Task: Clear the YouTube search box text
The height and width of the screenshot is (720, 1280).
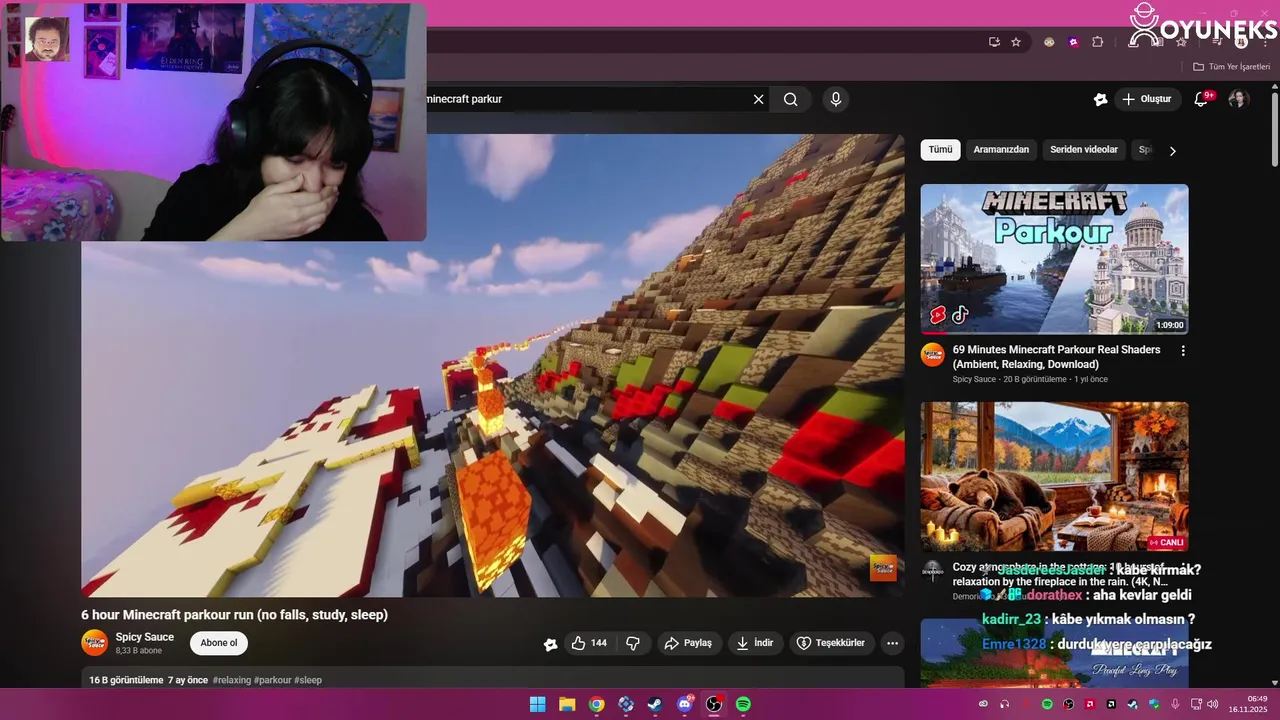Action: click(758, 99)
